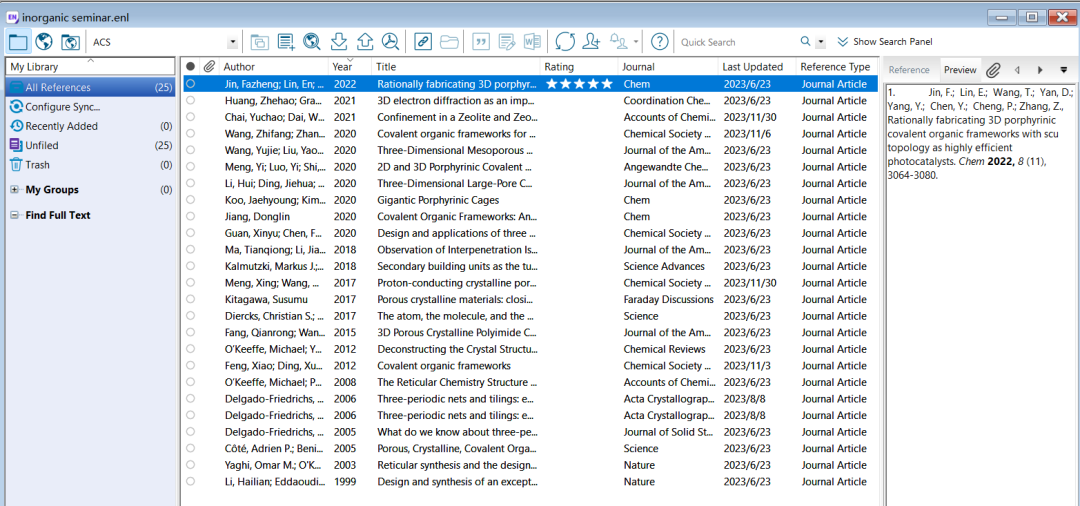Sort by the paperclip attachment column header

tap(209, 67)
